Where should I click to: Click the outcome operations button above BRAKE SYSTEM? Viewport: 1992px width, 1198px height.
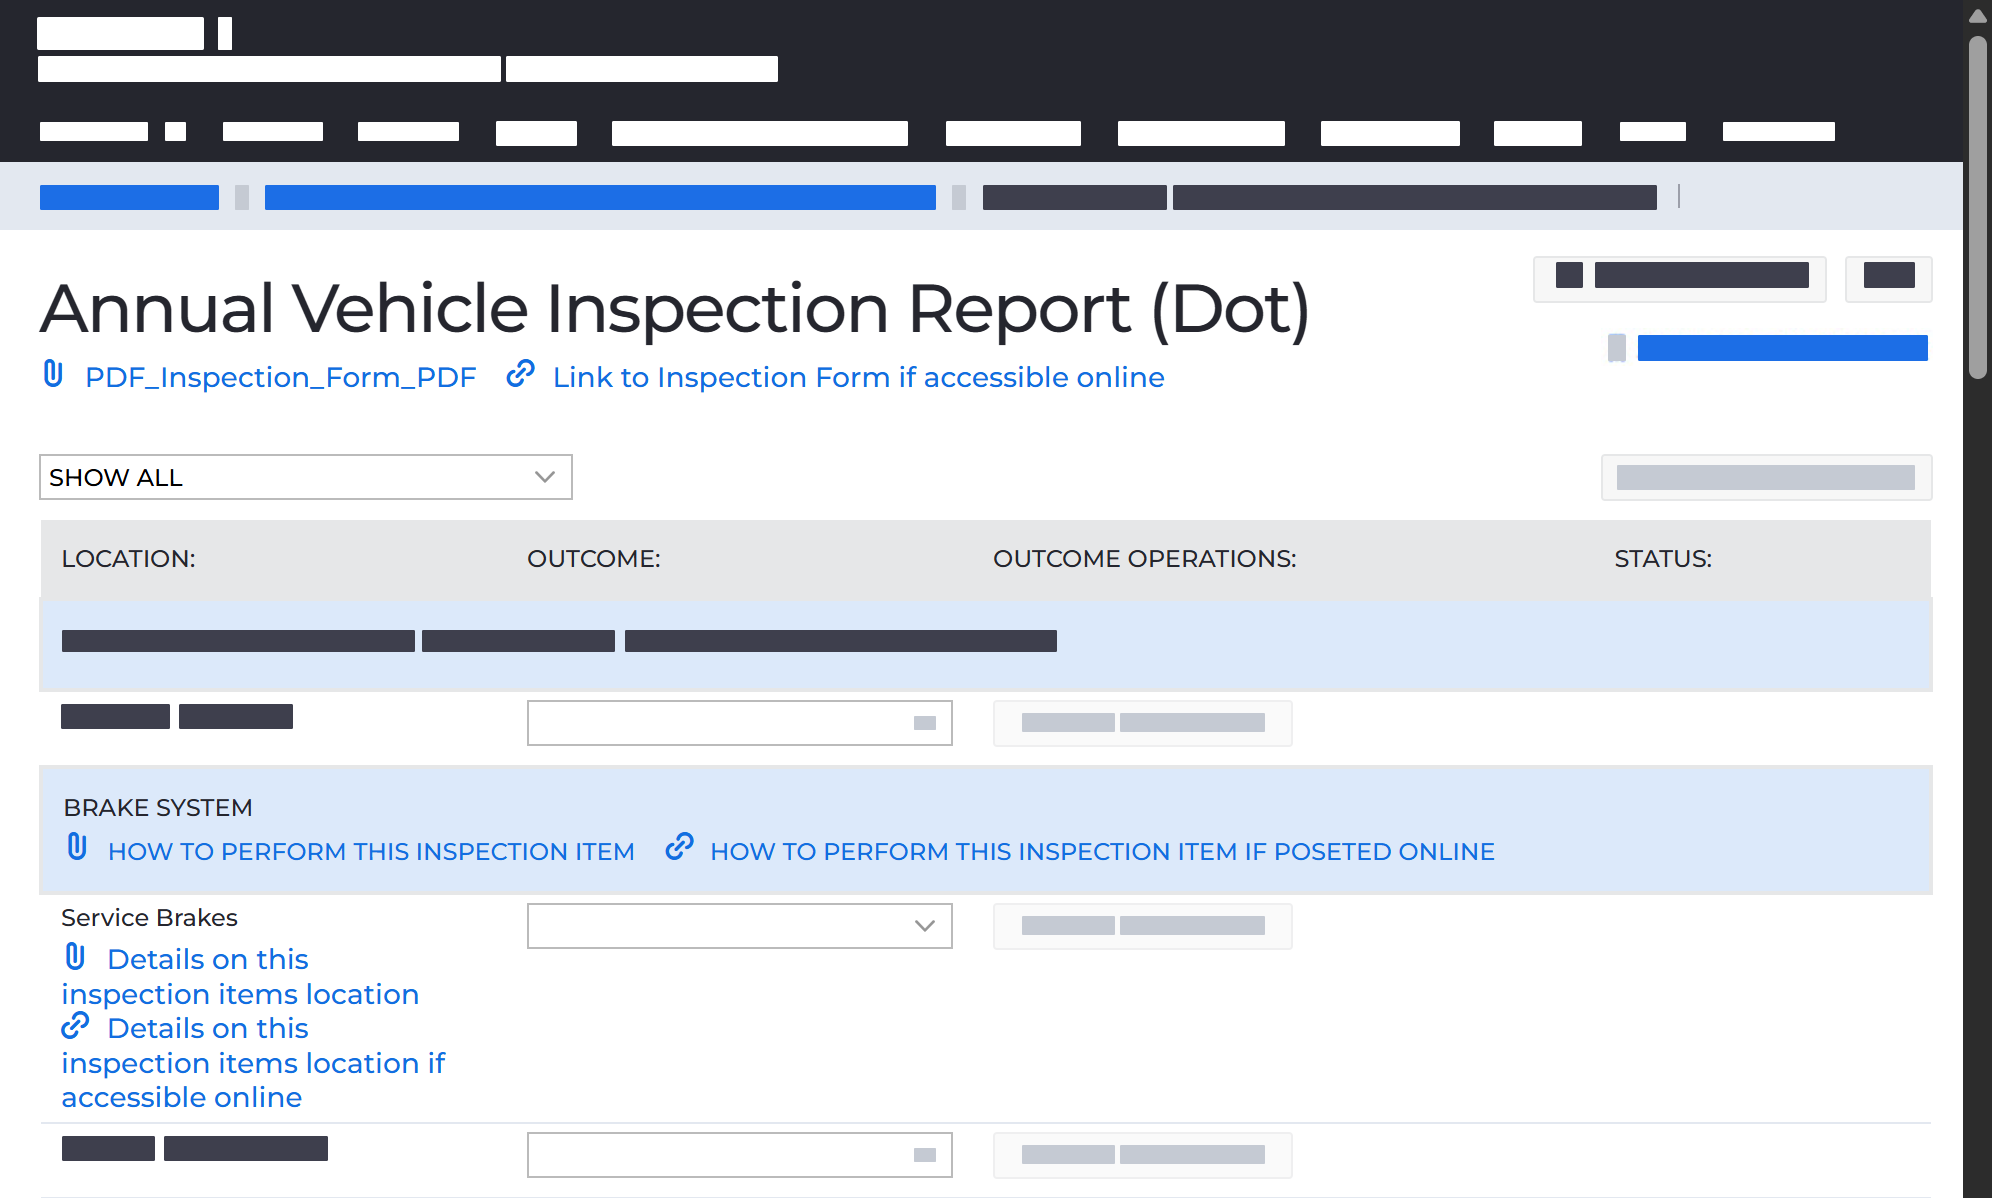tap(1143, 723)
